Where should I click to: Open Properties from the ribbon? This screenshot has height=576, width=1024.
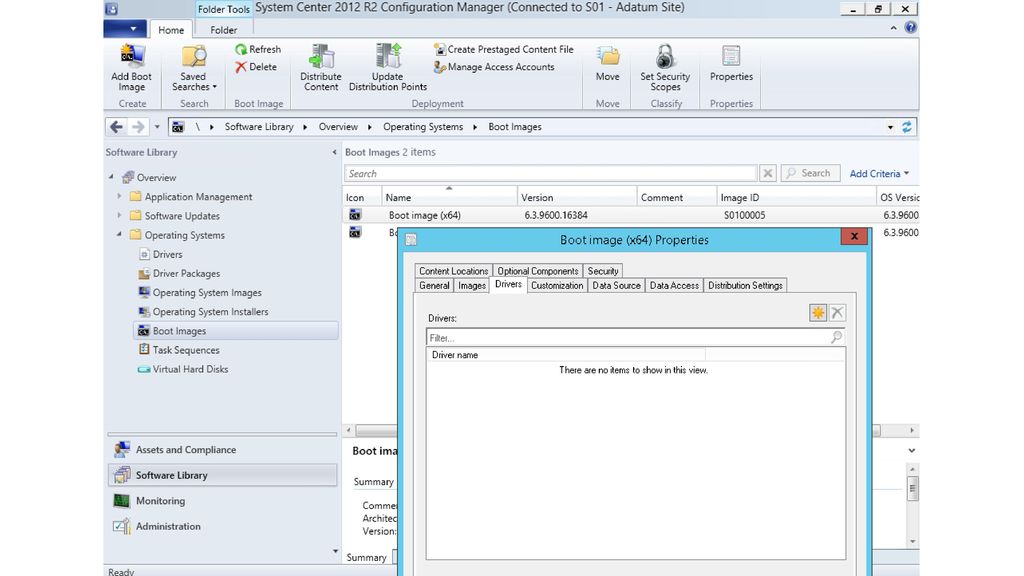coord(731,63)
